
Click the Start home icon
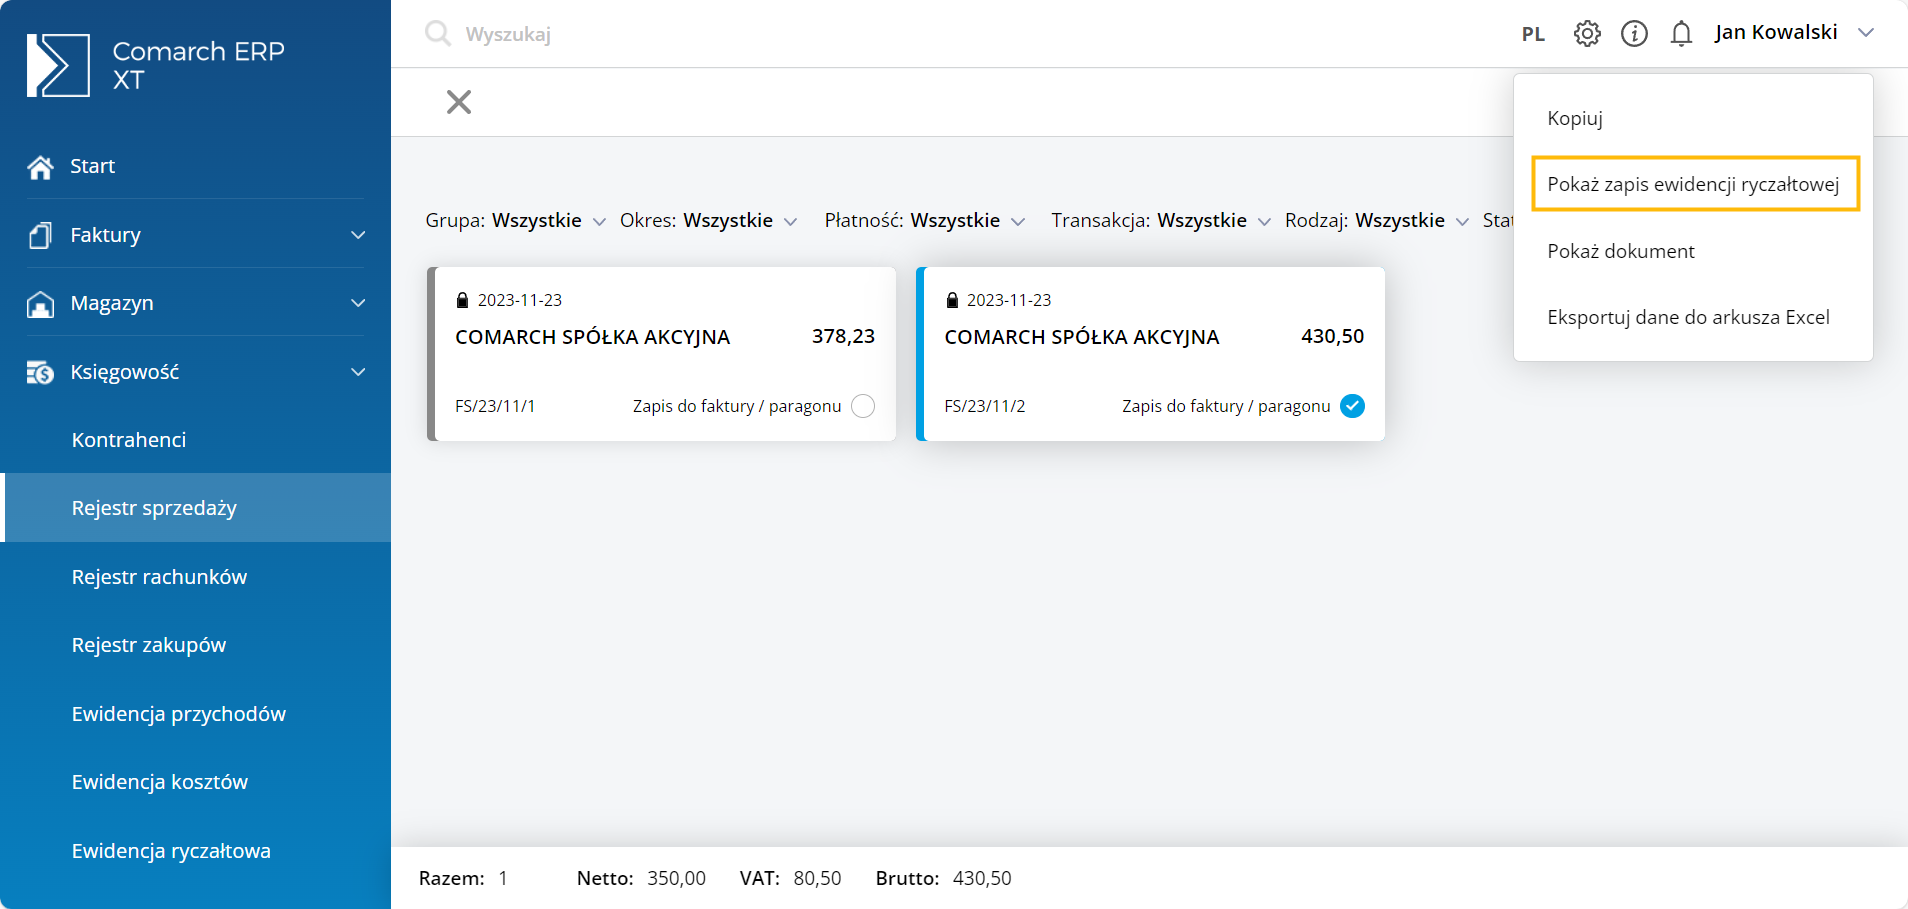40,167
